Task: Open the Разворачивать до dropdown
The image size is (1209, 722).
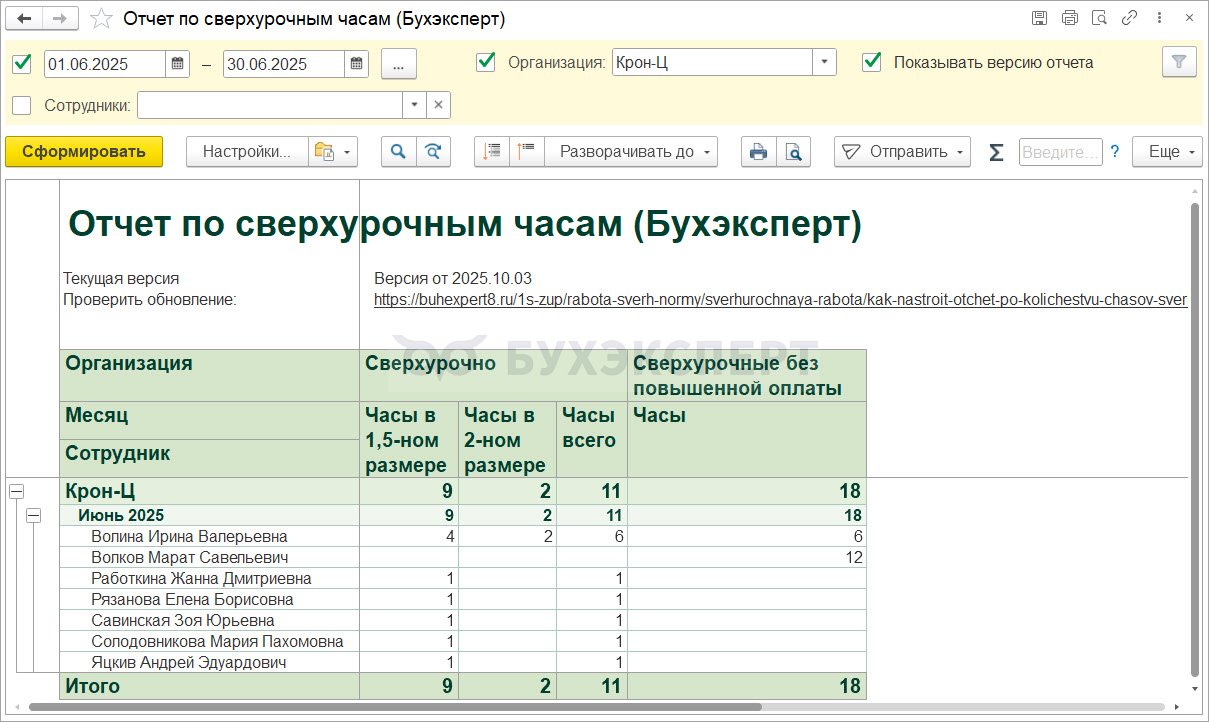Action: pyautogui.click(x=637, y=152)
